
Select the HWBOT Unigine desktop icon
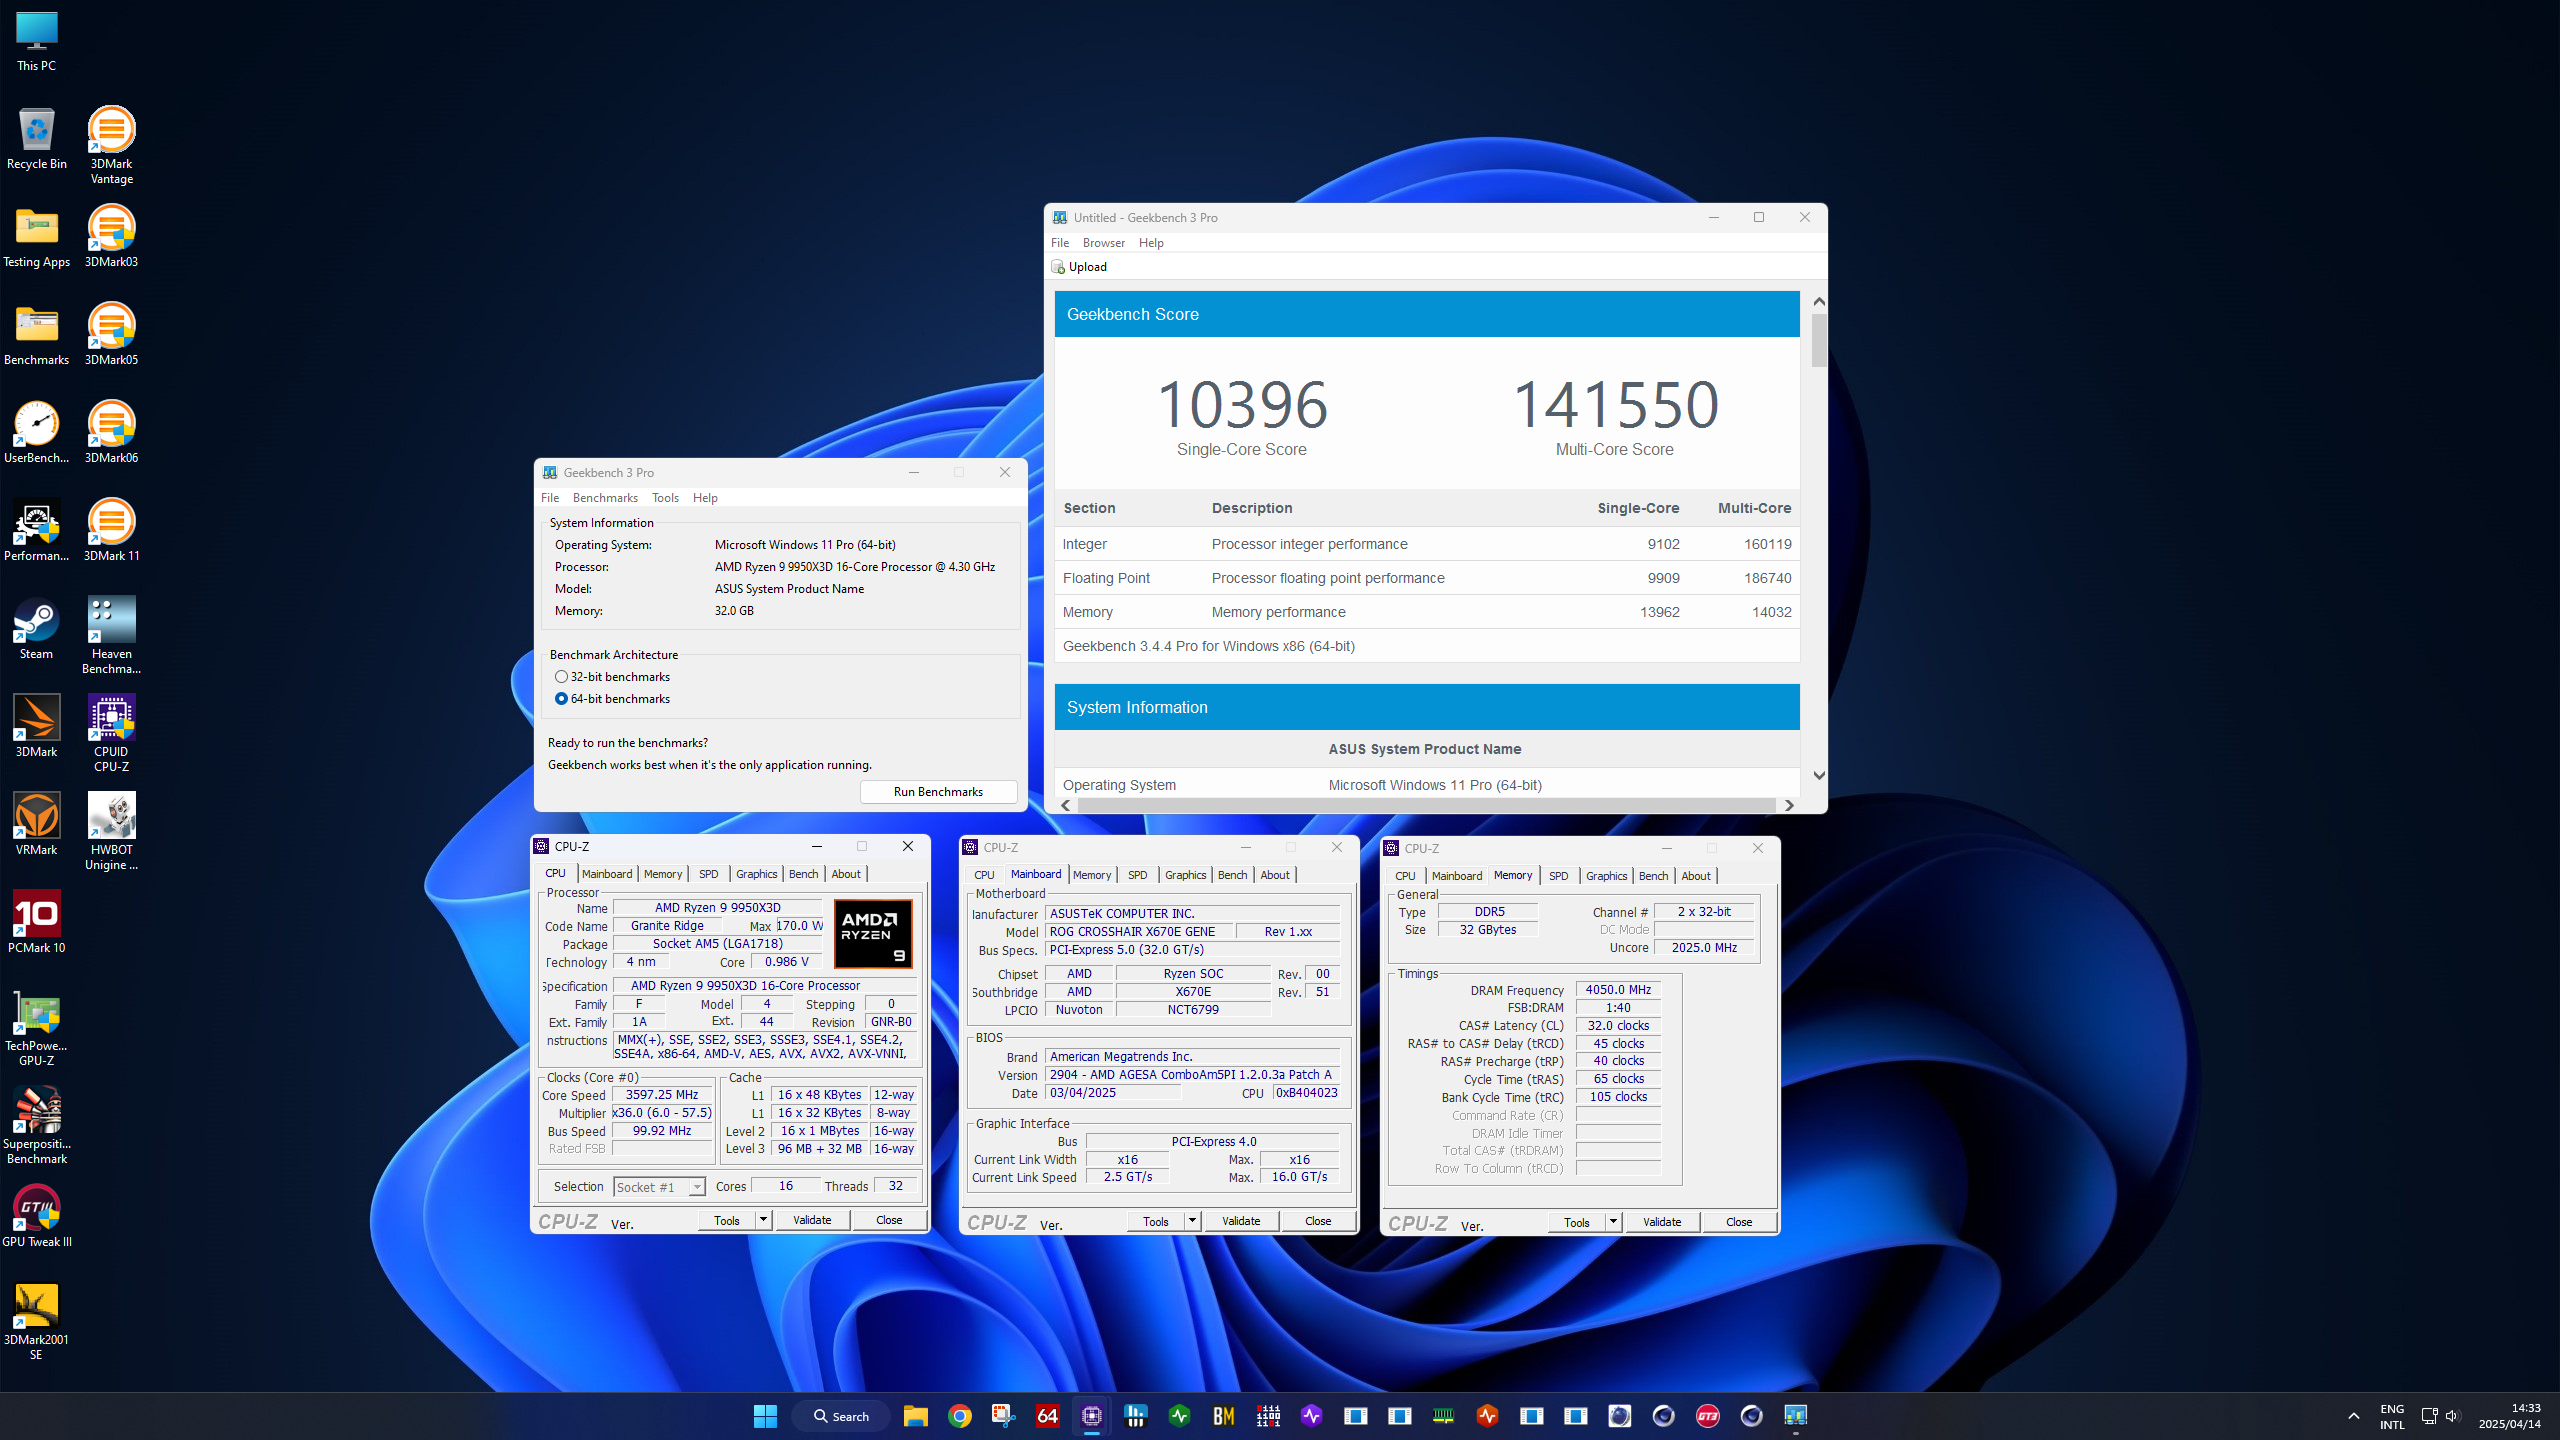[x=111, y=831]
